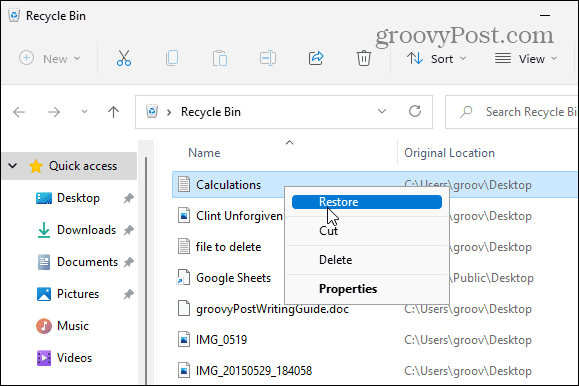Screen dimensions: 579x386
Task: Sort by the Original Location column header
Action: [x=449, y=153]
